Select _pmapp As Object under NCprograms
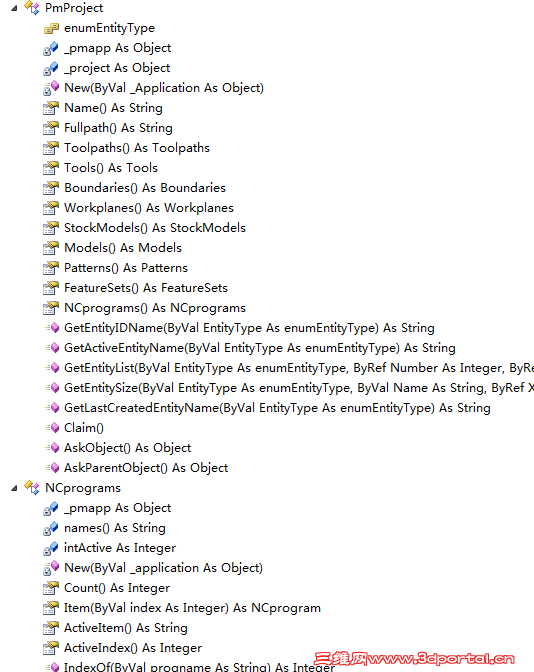Image resolution: width=534 pixels, height=672 pixels. click(x=117, y=508)
